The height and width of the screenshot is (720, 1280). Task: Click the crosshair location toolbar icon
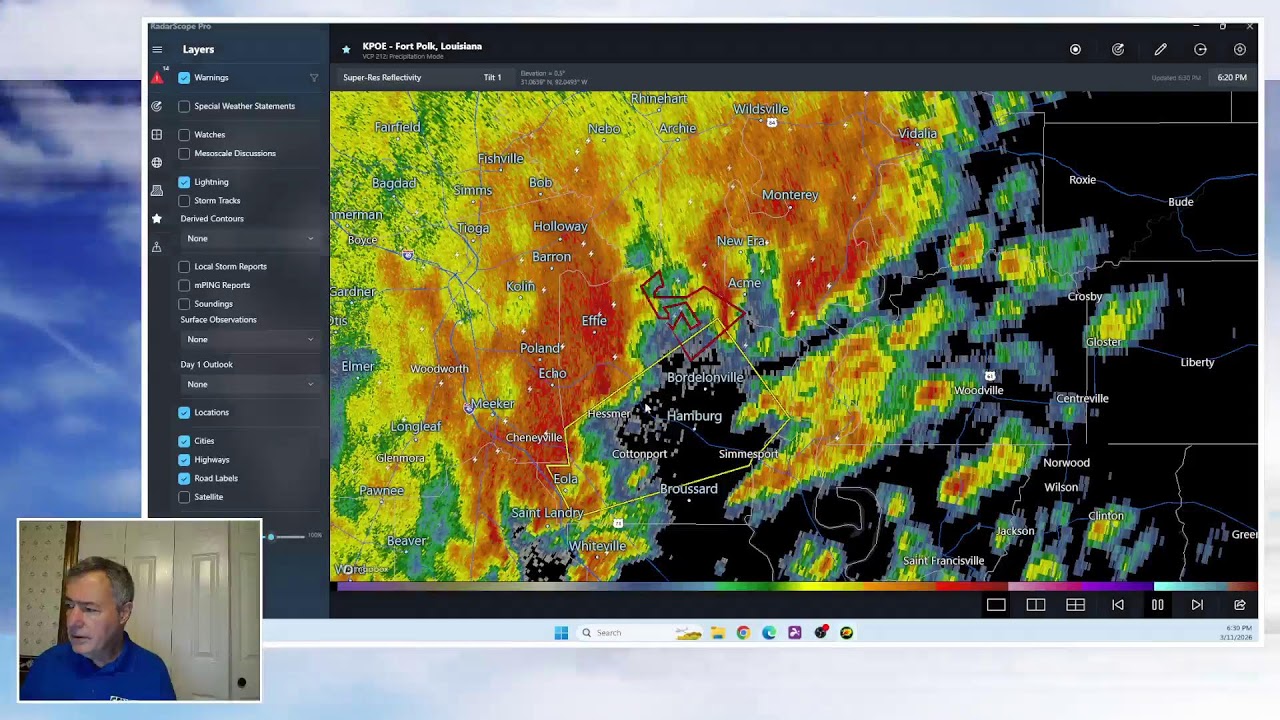1240,49
